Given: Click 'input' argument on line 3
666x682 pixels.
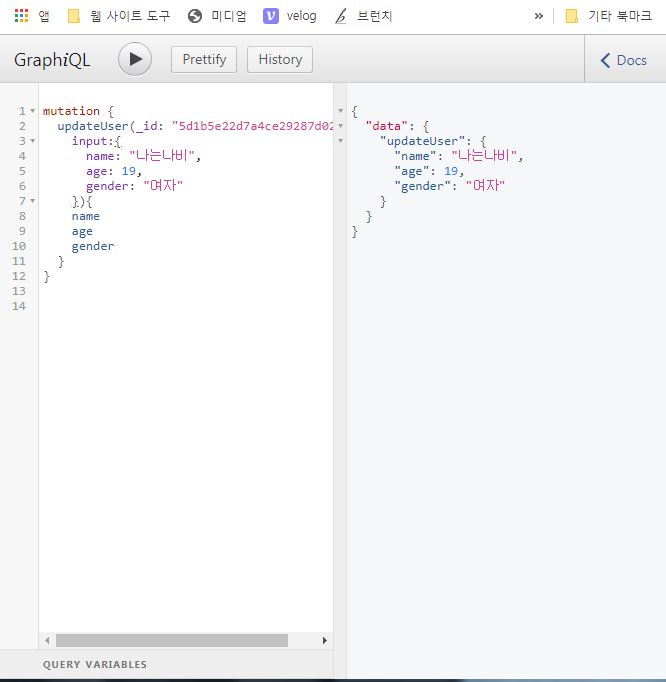Looking at the screenshot, I should (x=90, y=141).
